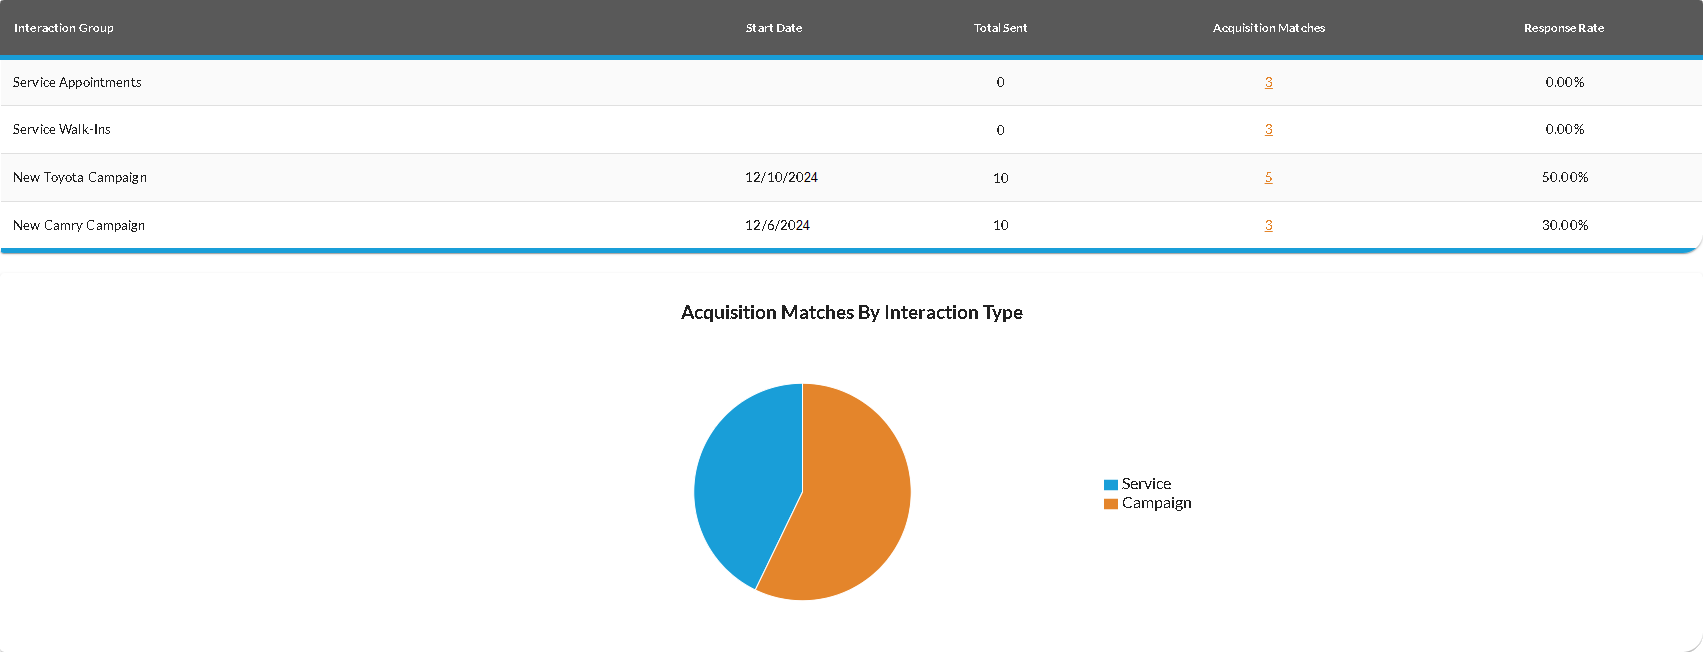Click the 50.00% response rate cell
This screenshot has height=652, width=1703.
1564,177
